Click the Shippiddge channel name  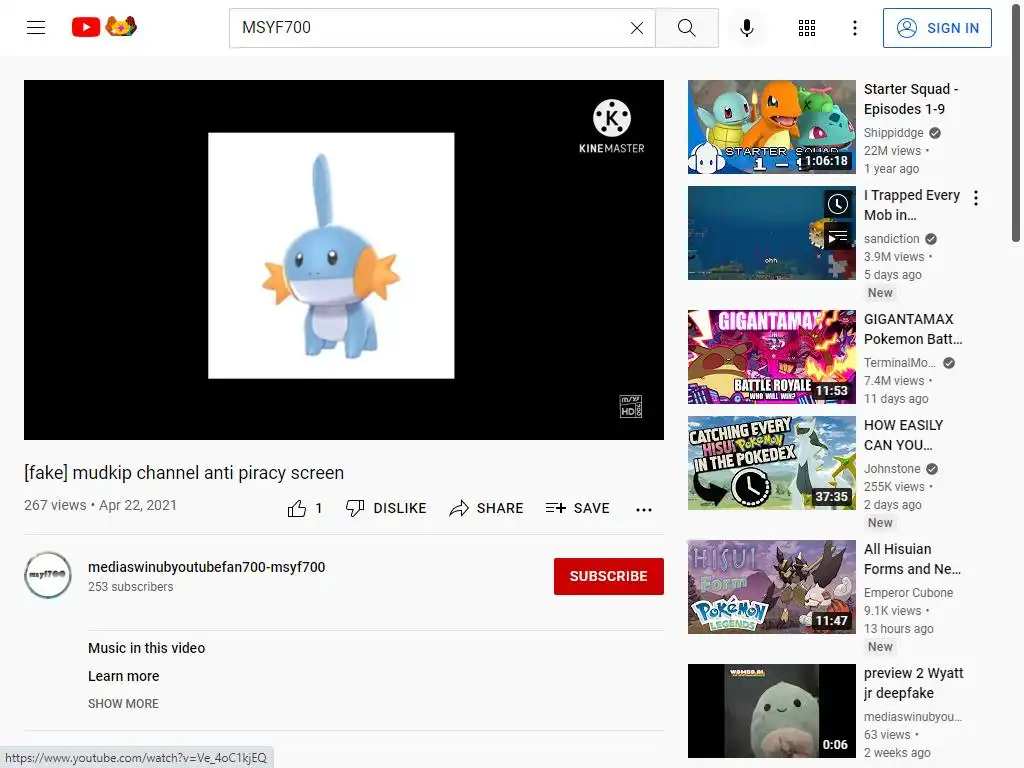tap(893, 133)
